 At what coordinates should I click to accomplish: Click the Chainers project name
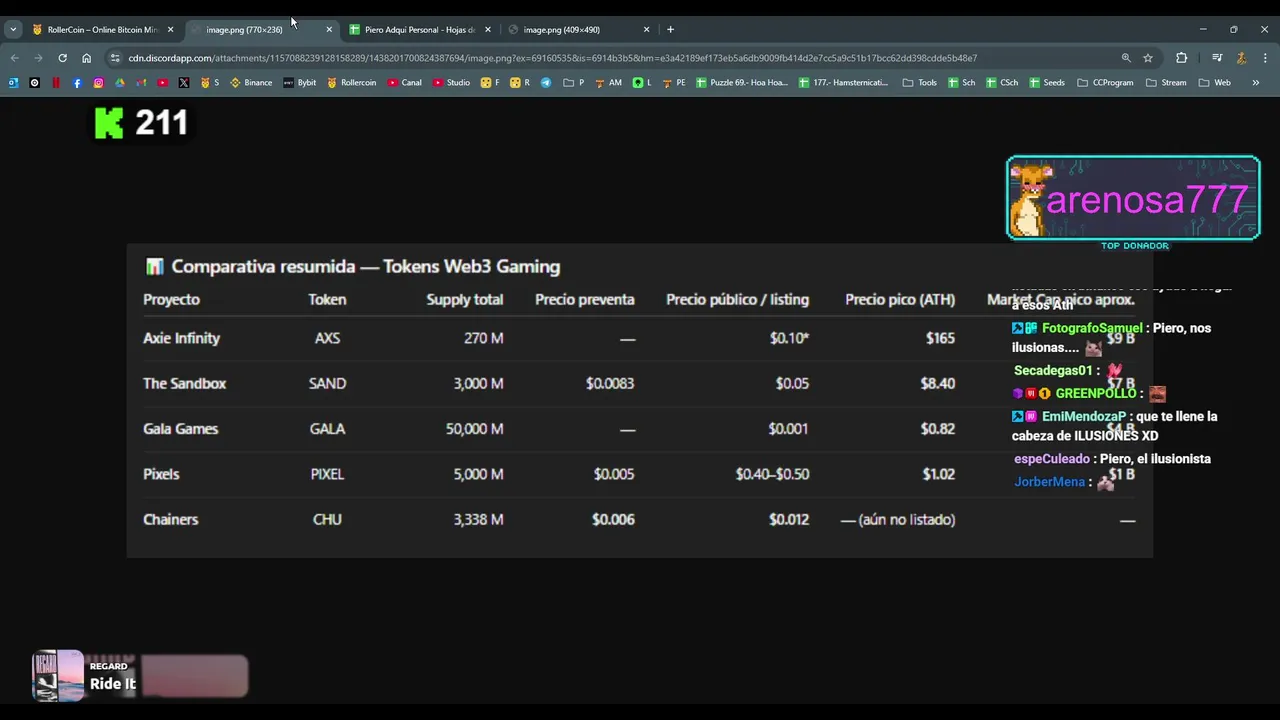click(171, 519)
